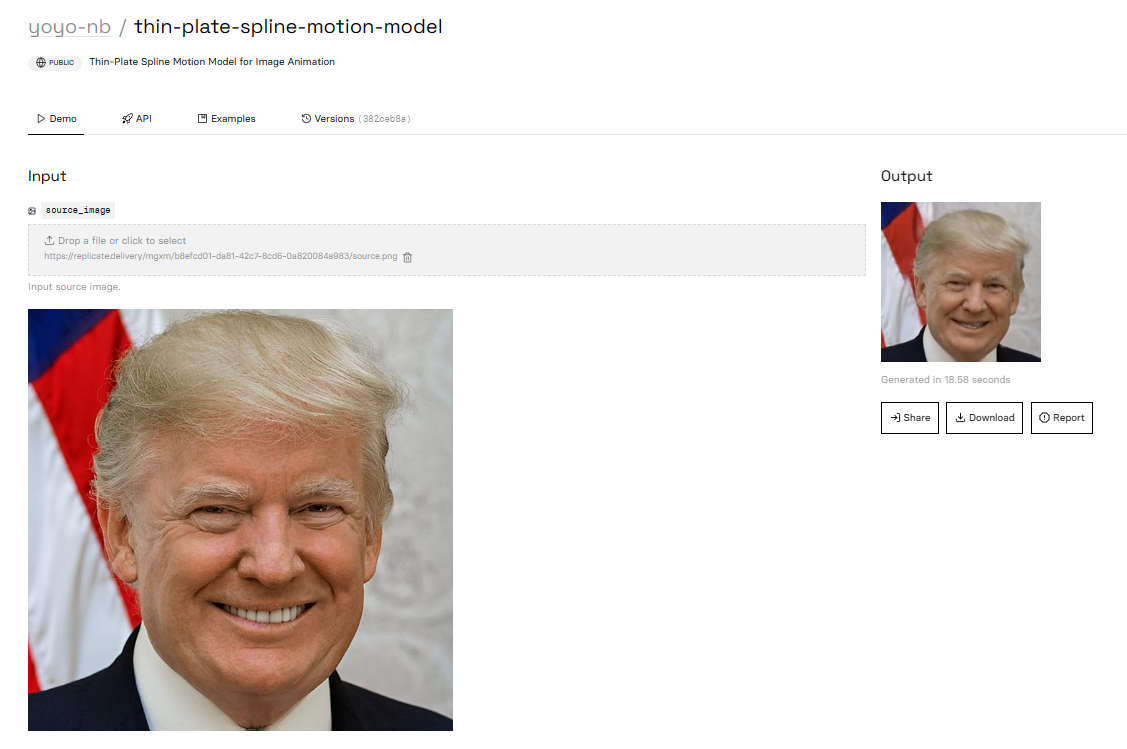Screen dimensions: 1127x749
Task: Select the Demo tab
Action: (x=56, y=119)
